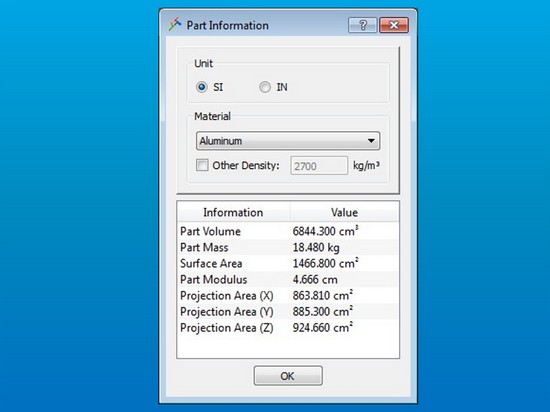Screen dimensions: 550x412
Task: Click the value 18.480 kg
Action: point(316,248)
